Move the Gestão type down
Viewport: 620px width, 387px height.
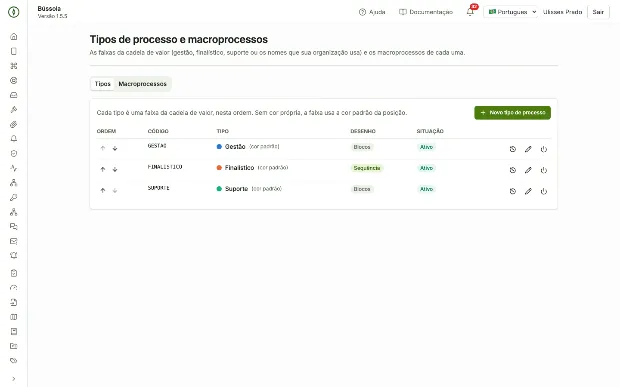(x=115, y=148)
